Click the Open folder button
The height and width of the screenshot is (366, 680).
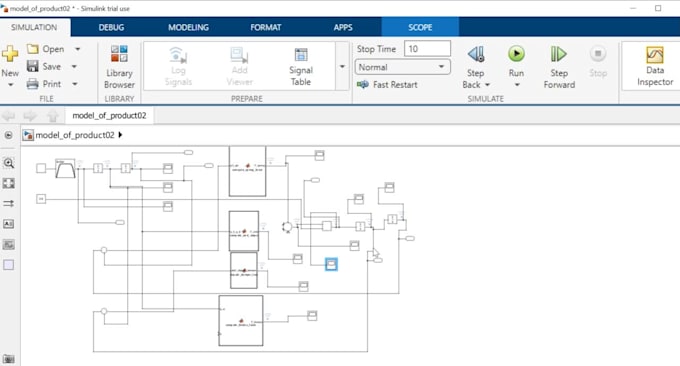46,49
